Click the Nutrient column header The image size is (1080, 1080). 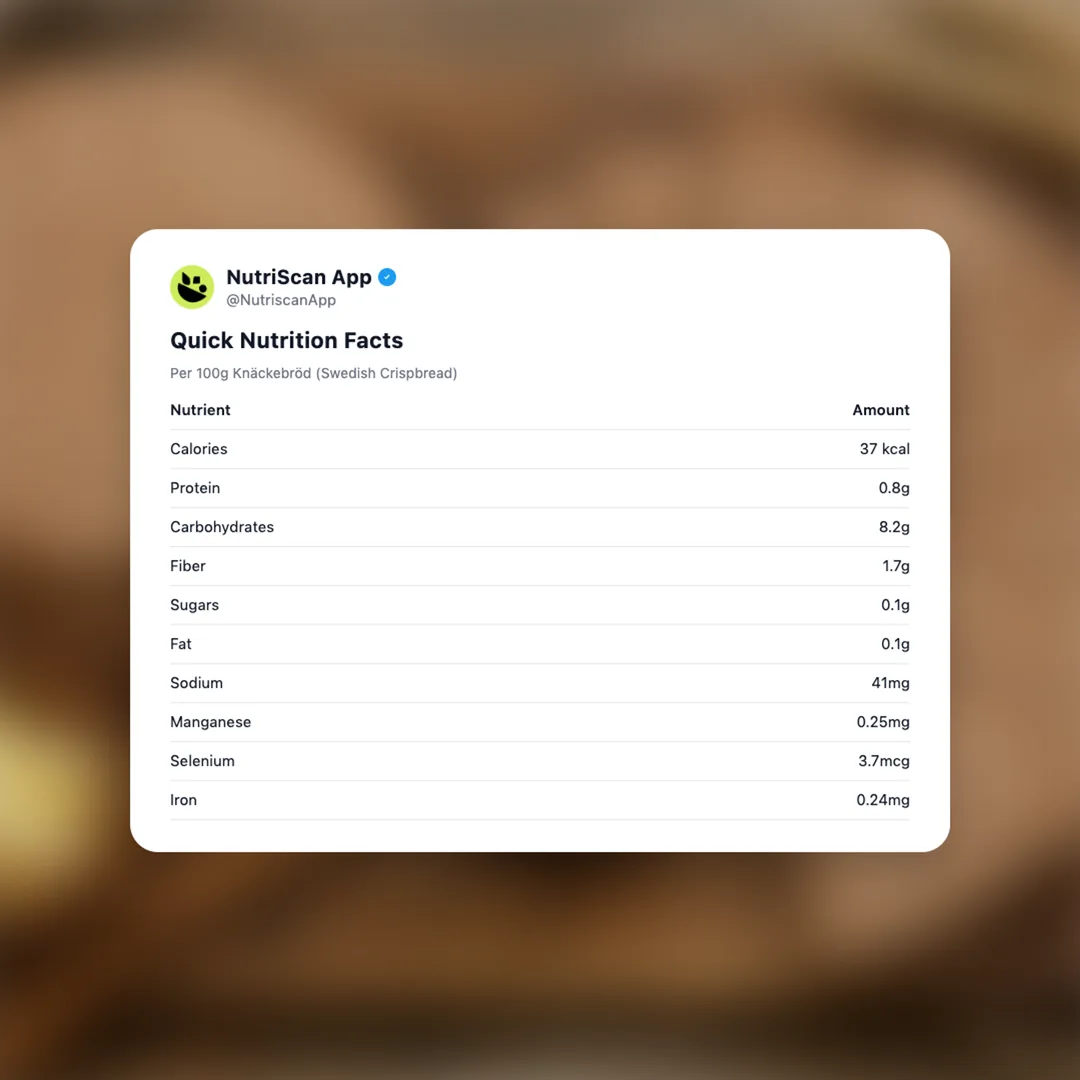coord(200,410)
